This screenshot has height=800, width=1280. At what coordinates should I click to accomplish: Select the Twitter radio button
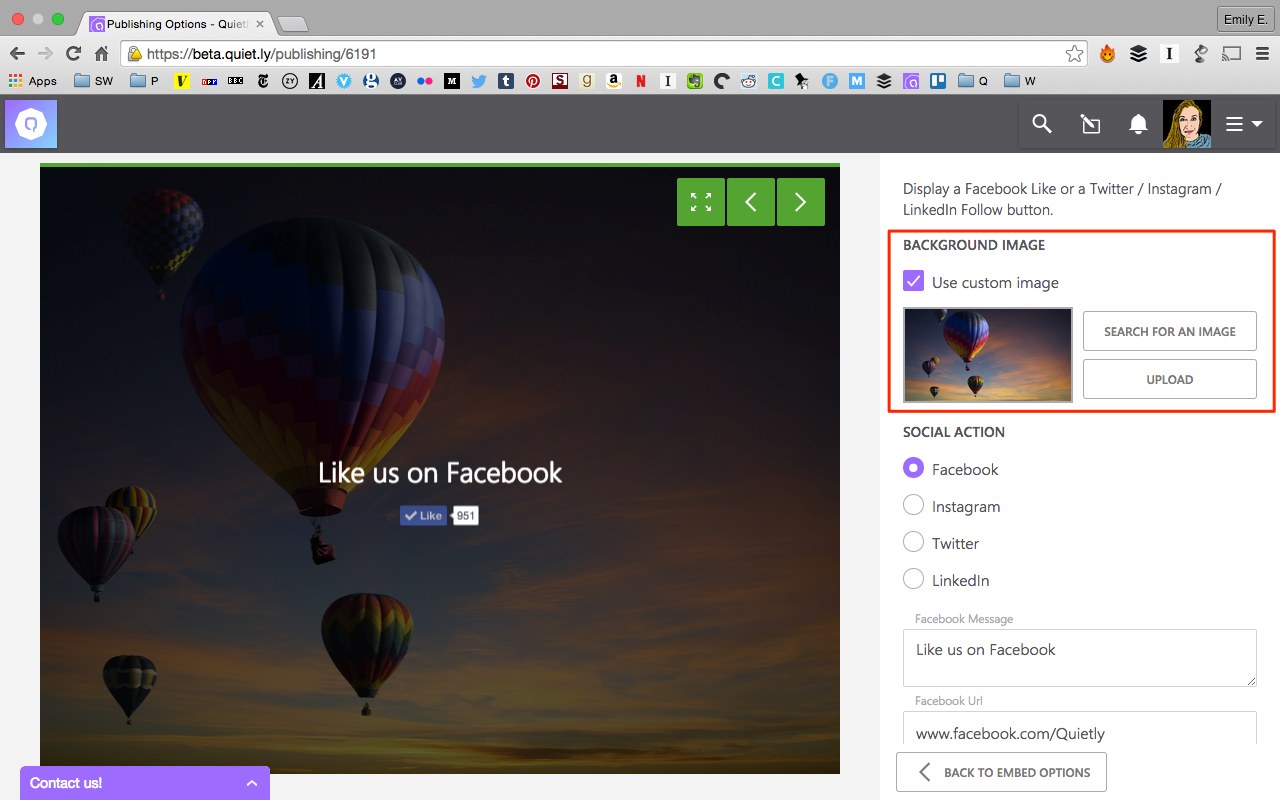click(x=913, y=542)
